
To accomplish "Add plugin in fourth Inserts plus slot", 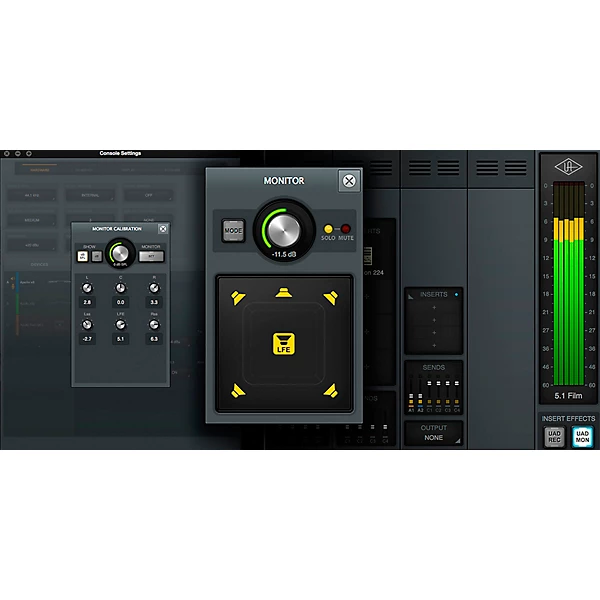I will [x=434, y=346].
